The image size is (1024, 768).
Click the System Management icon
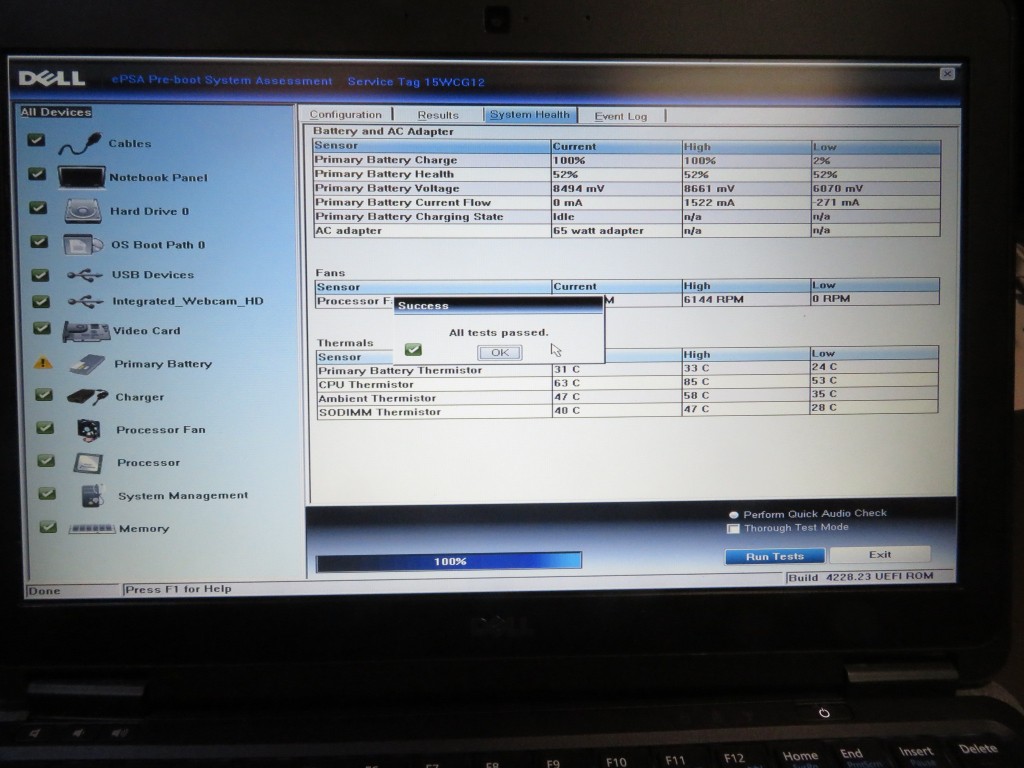coord(91,495)
